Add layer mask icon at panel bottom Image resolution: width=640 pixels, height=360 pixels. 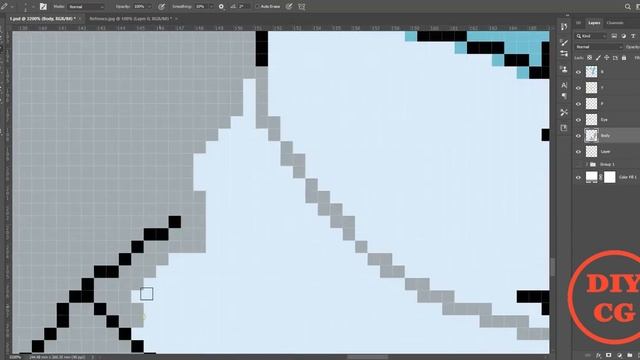tap(609, 356)
